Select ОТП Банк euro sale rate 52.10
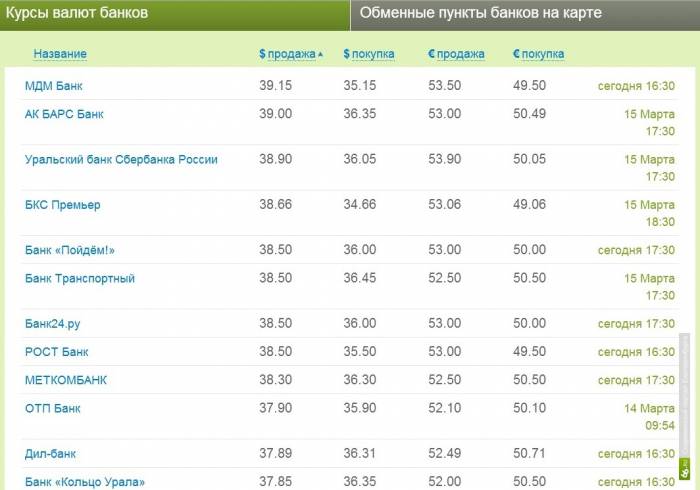The height and width of the screenshot is (490, 700). pyautogui.click(x=445, y=408)
